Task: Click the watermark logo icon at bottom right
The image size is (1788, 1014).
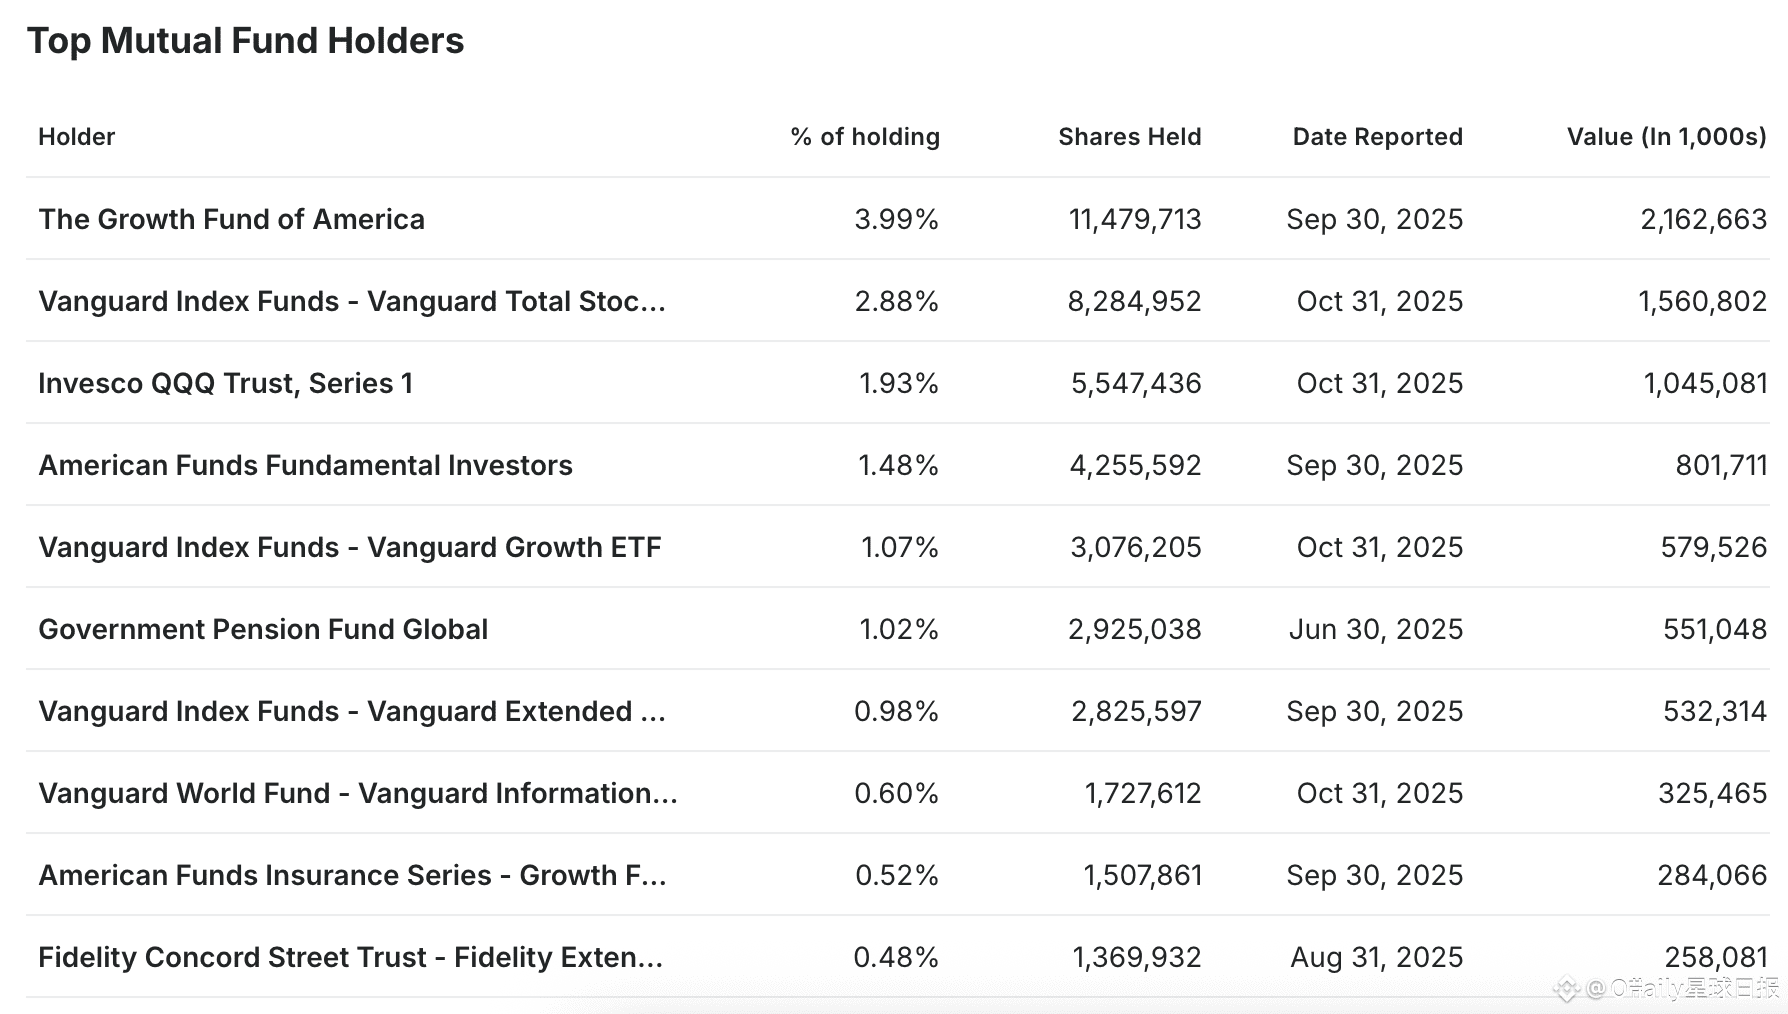Action: click(x=1565, y=990)
